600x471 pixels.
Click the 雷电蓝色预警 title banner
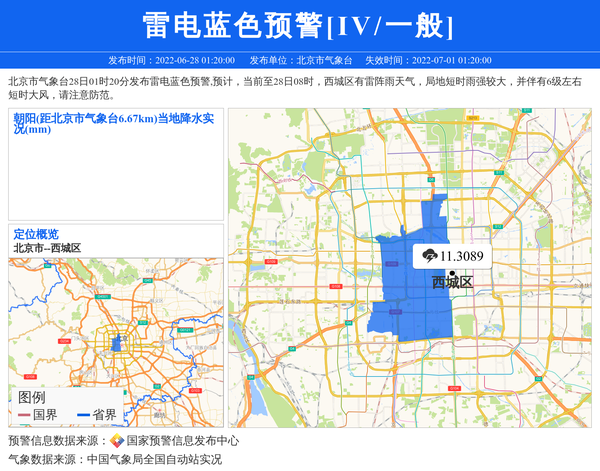coord(299,25)
